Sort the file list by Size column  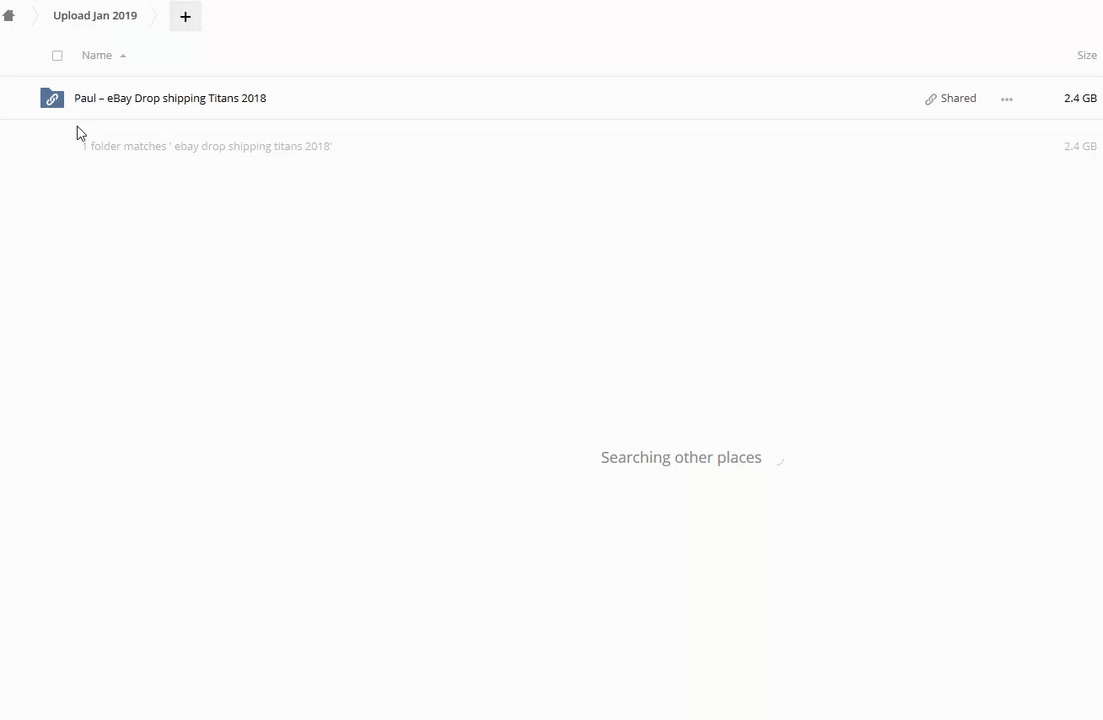coord(1086,56)
